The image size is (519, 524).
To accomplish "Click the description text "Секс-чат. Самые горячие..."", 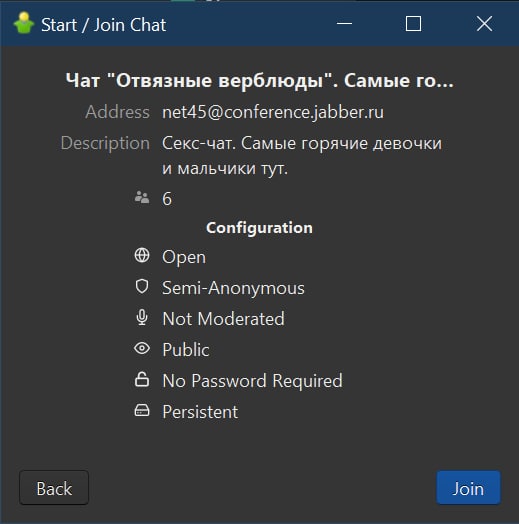I will [x=302, y=156].
